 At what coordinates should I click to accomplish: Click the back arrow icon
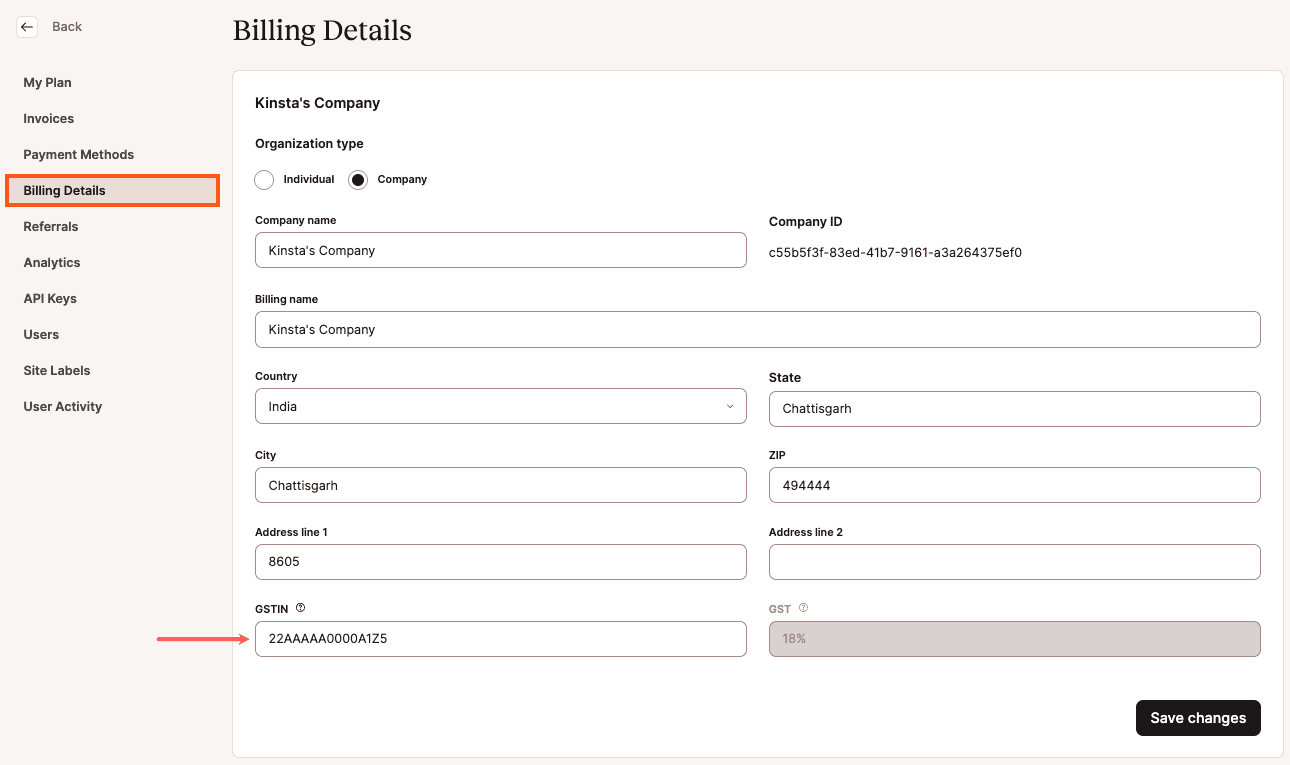tap(27, 27)
